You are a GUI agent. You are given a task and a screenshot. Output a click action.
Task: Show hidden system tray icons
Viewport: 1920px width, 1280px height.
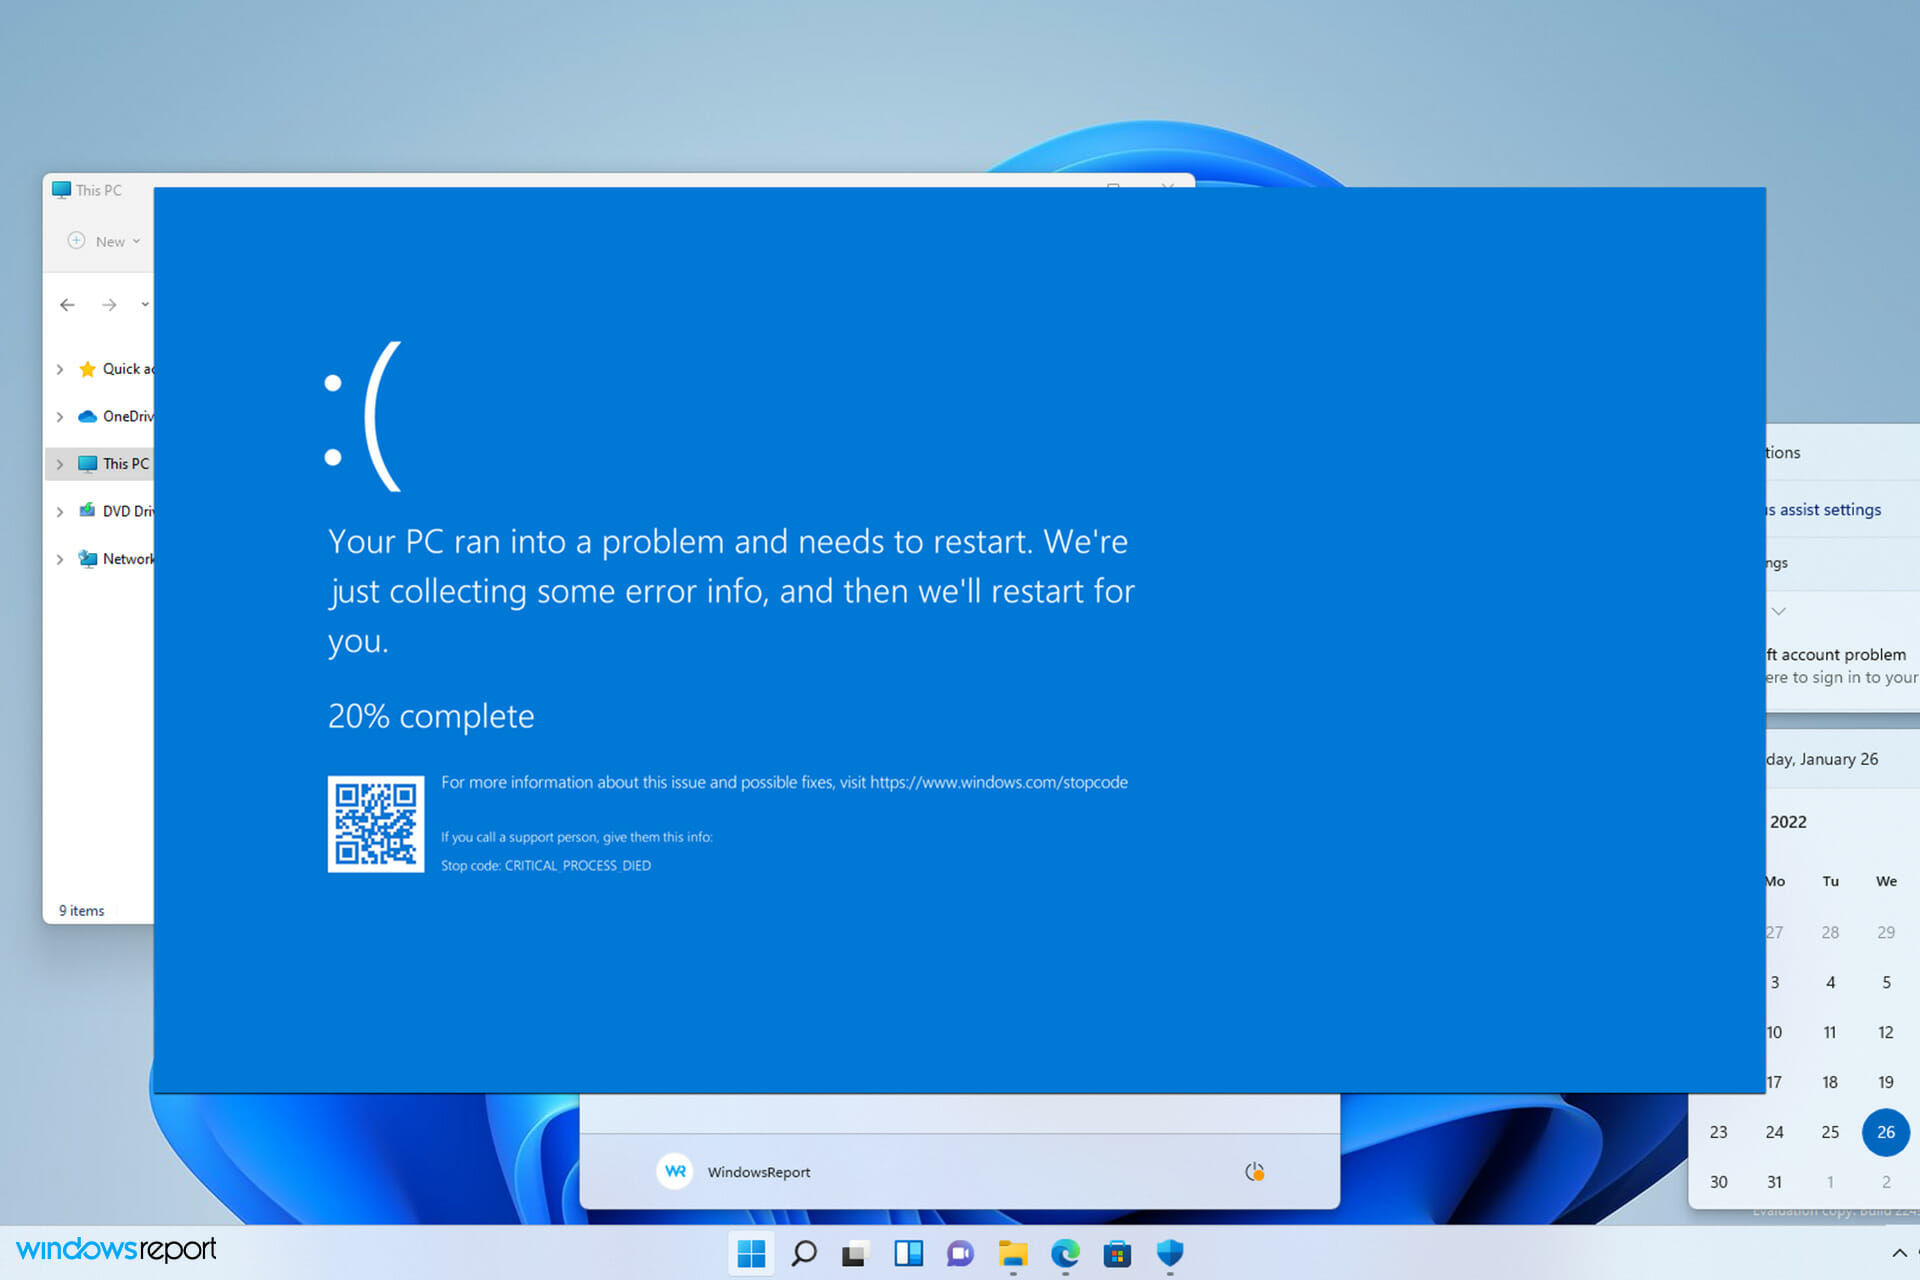point(1899,1253)
